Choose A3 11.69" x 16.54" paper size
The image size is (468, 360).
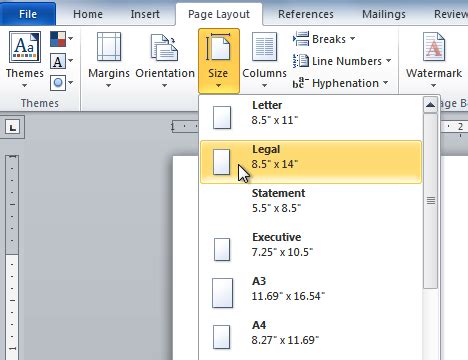point(311,293)
